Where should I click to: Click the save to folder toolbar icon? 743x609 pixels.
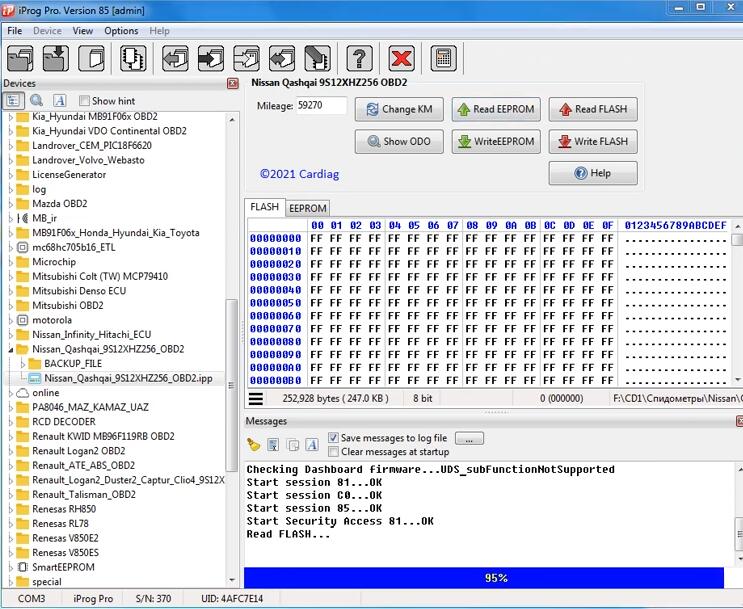click(x=56, y=58)
